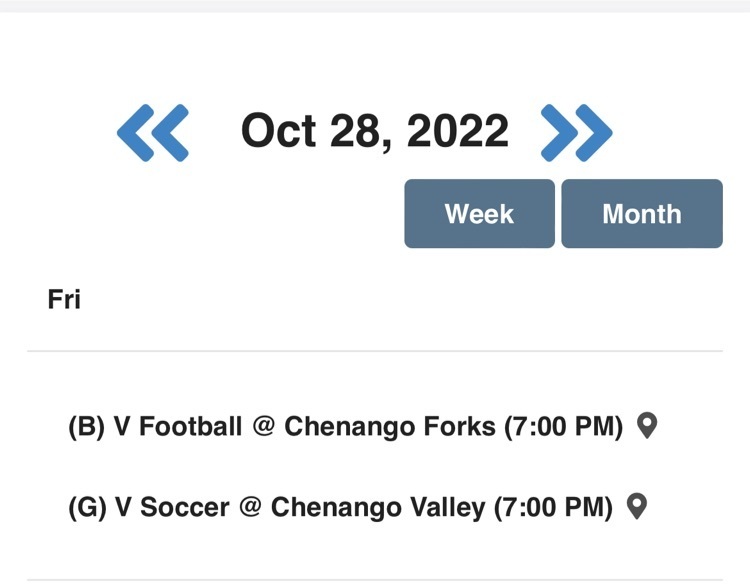Image resolution: width=750 pixels, height=585 pixels.
Task: Click the Chenango Forks event text
Action: pyautogui.click(x=390, y=426)
